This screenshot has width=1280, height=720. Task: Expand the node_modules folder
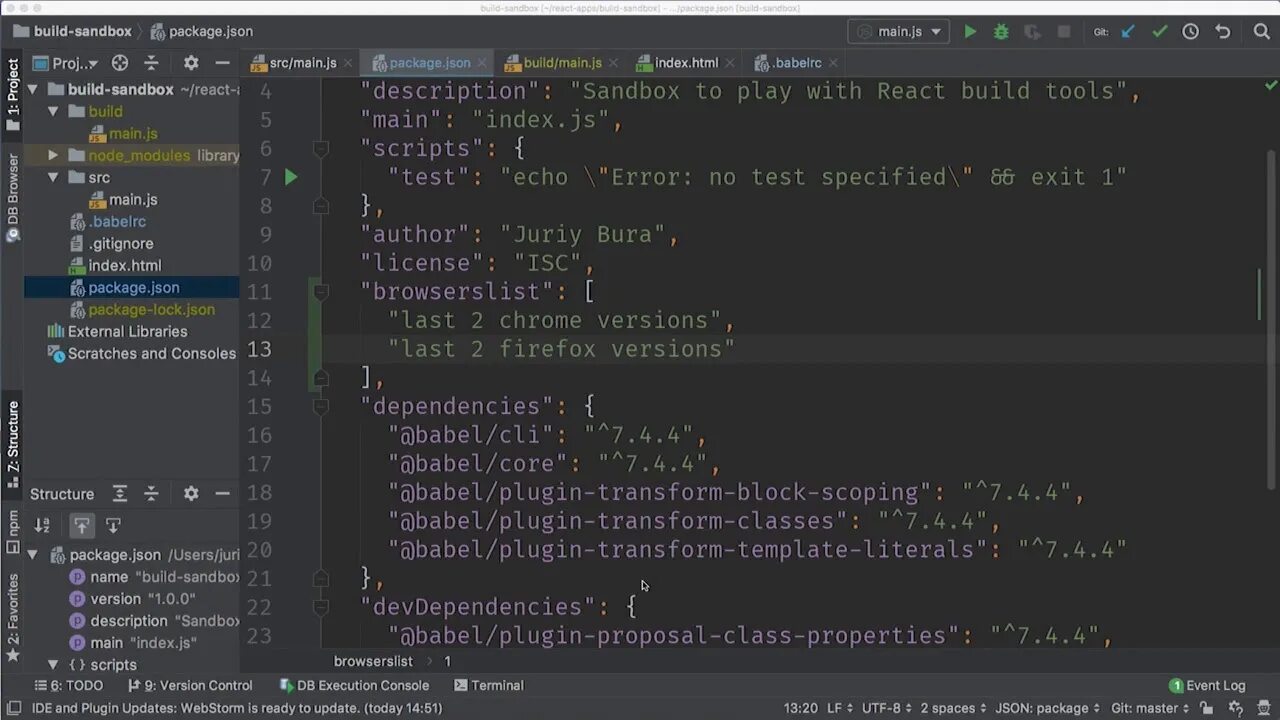pyautogui.click(x=53, y=156)
